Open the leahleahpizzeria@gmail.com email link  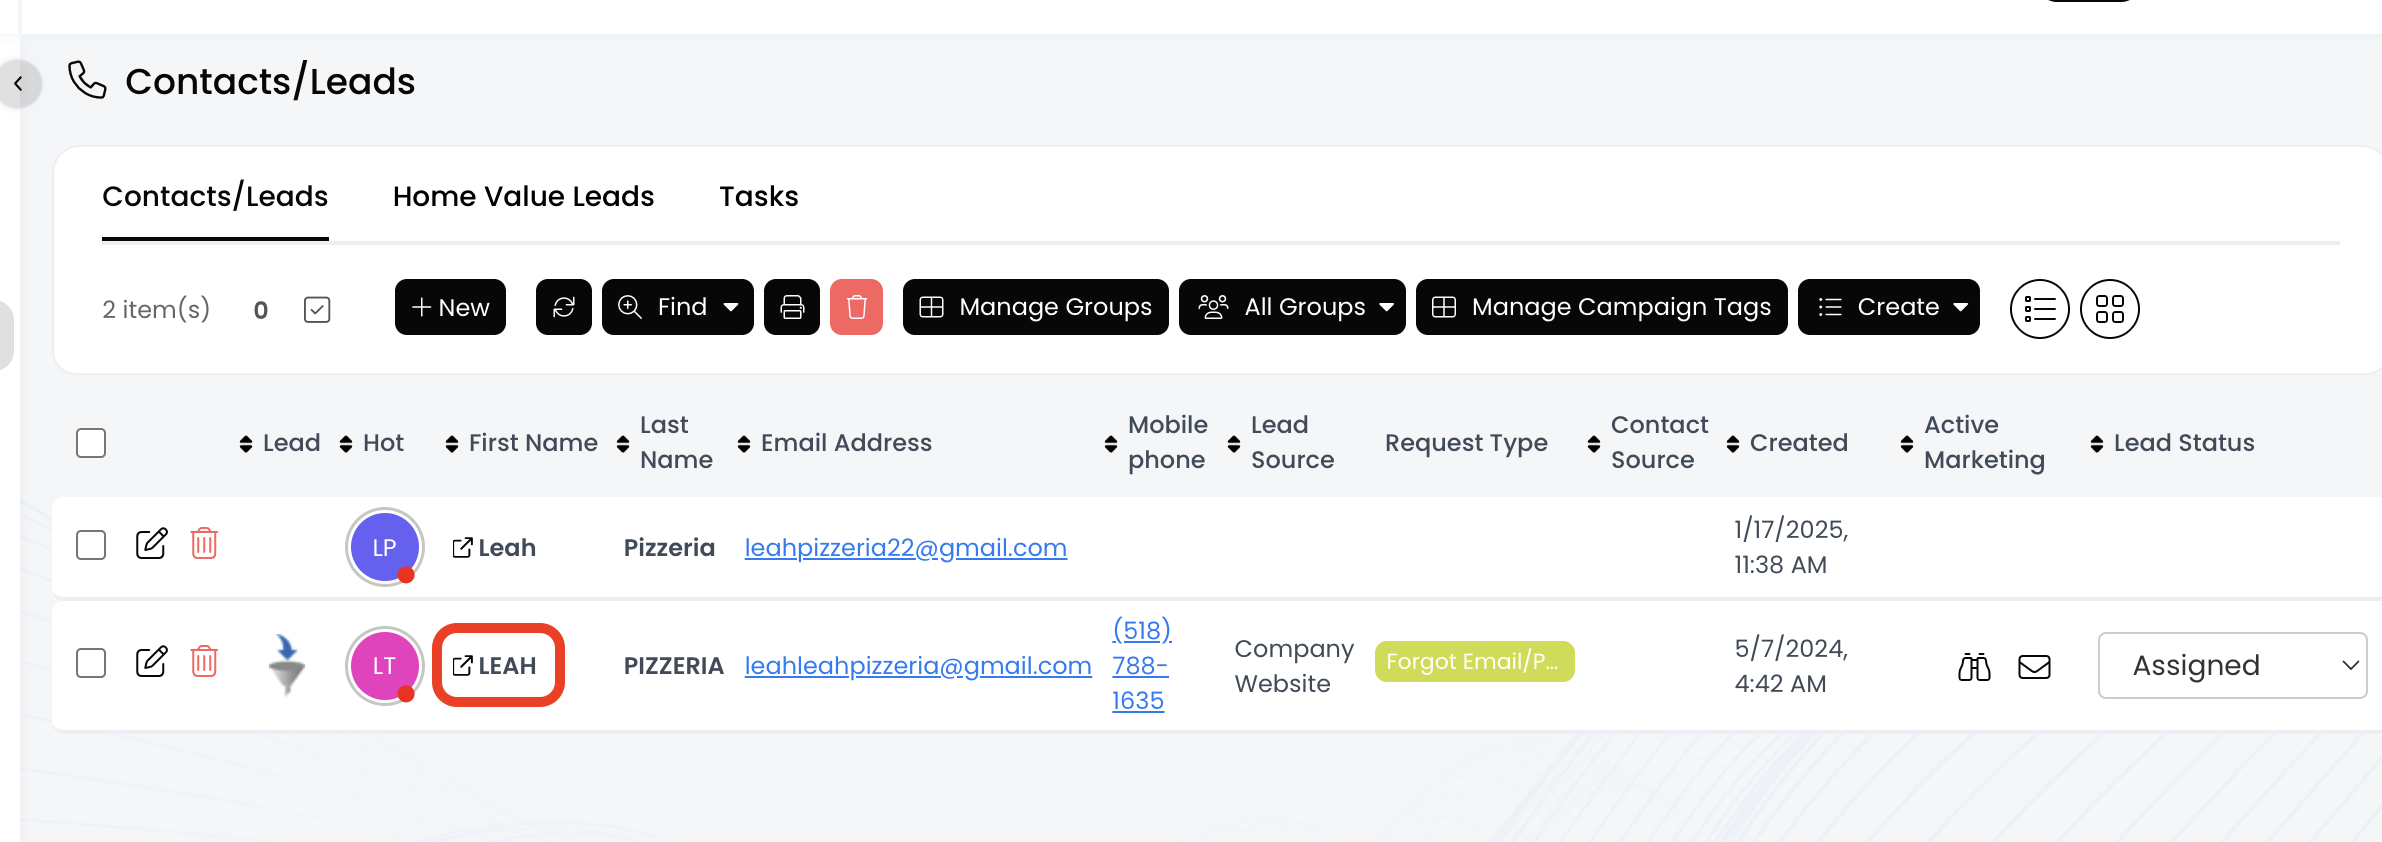click(x=917, y=666)
